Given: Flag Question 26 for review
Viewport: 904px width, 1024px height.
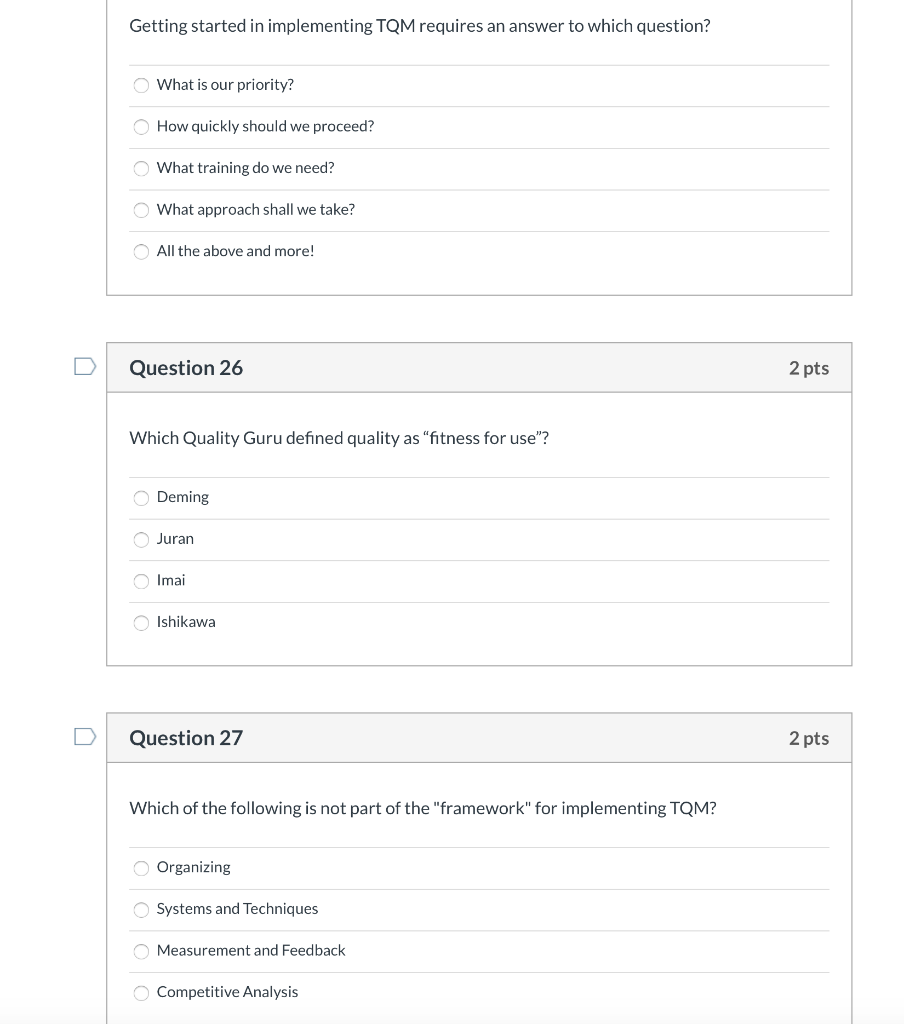Looking at the screenshot, I should [85, 367].
